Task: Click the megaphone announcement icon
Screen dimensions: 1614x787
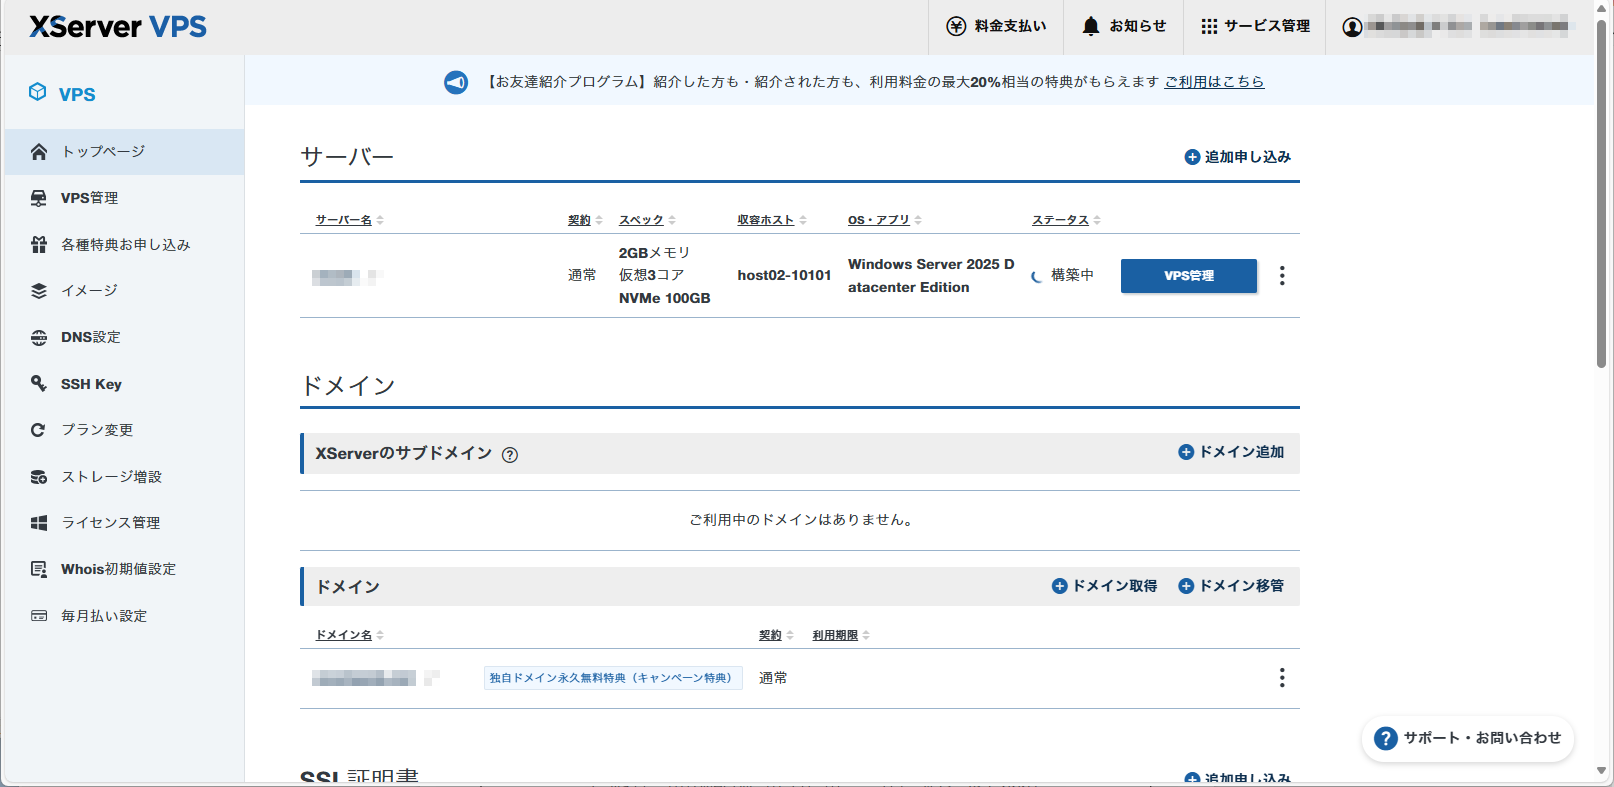Action: pyautogui.click(x=456, y=82)
